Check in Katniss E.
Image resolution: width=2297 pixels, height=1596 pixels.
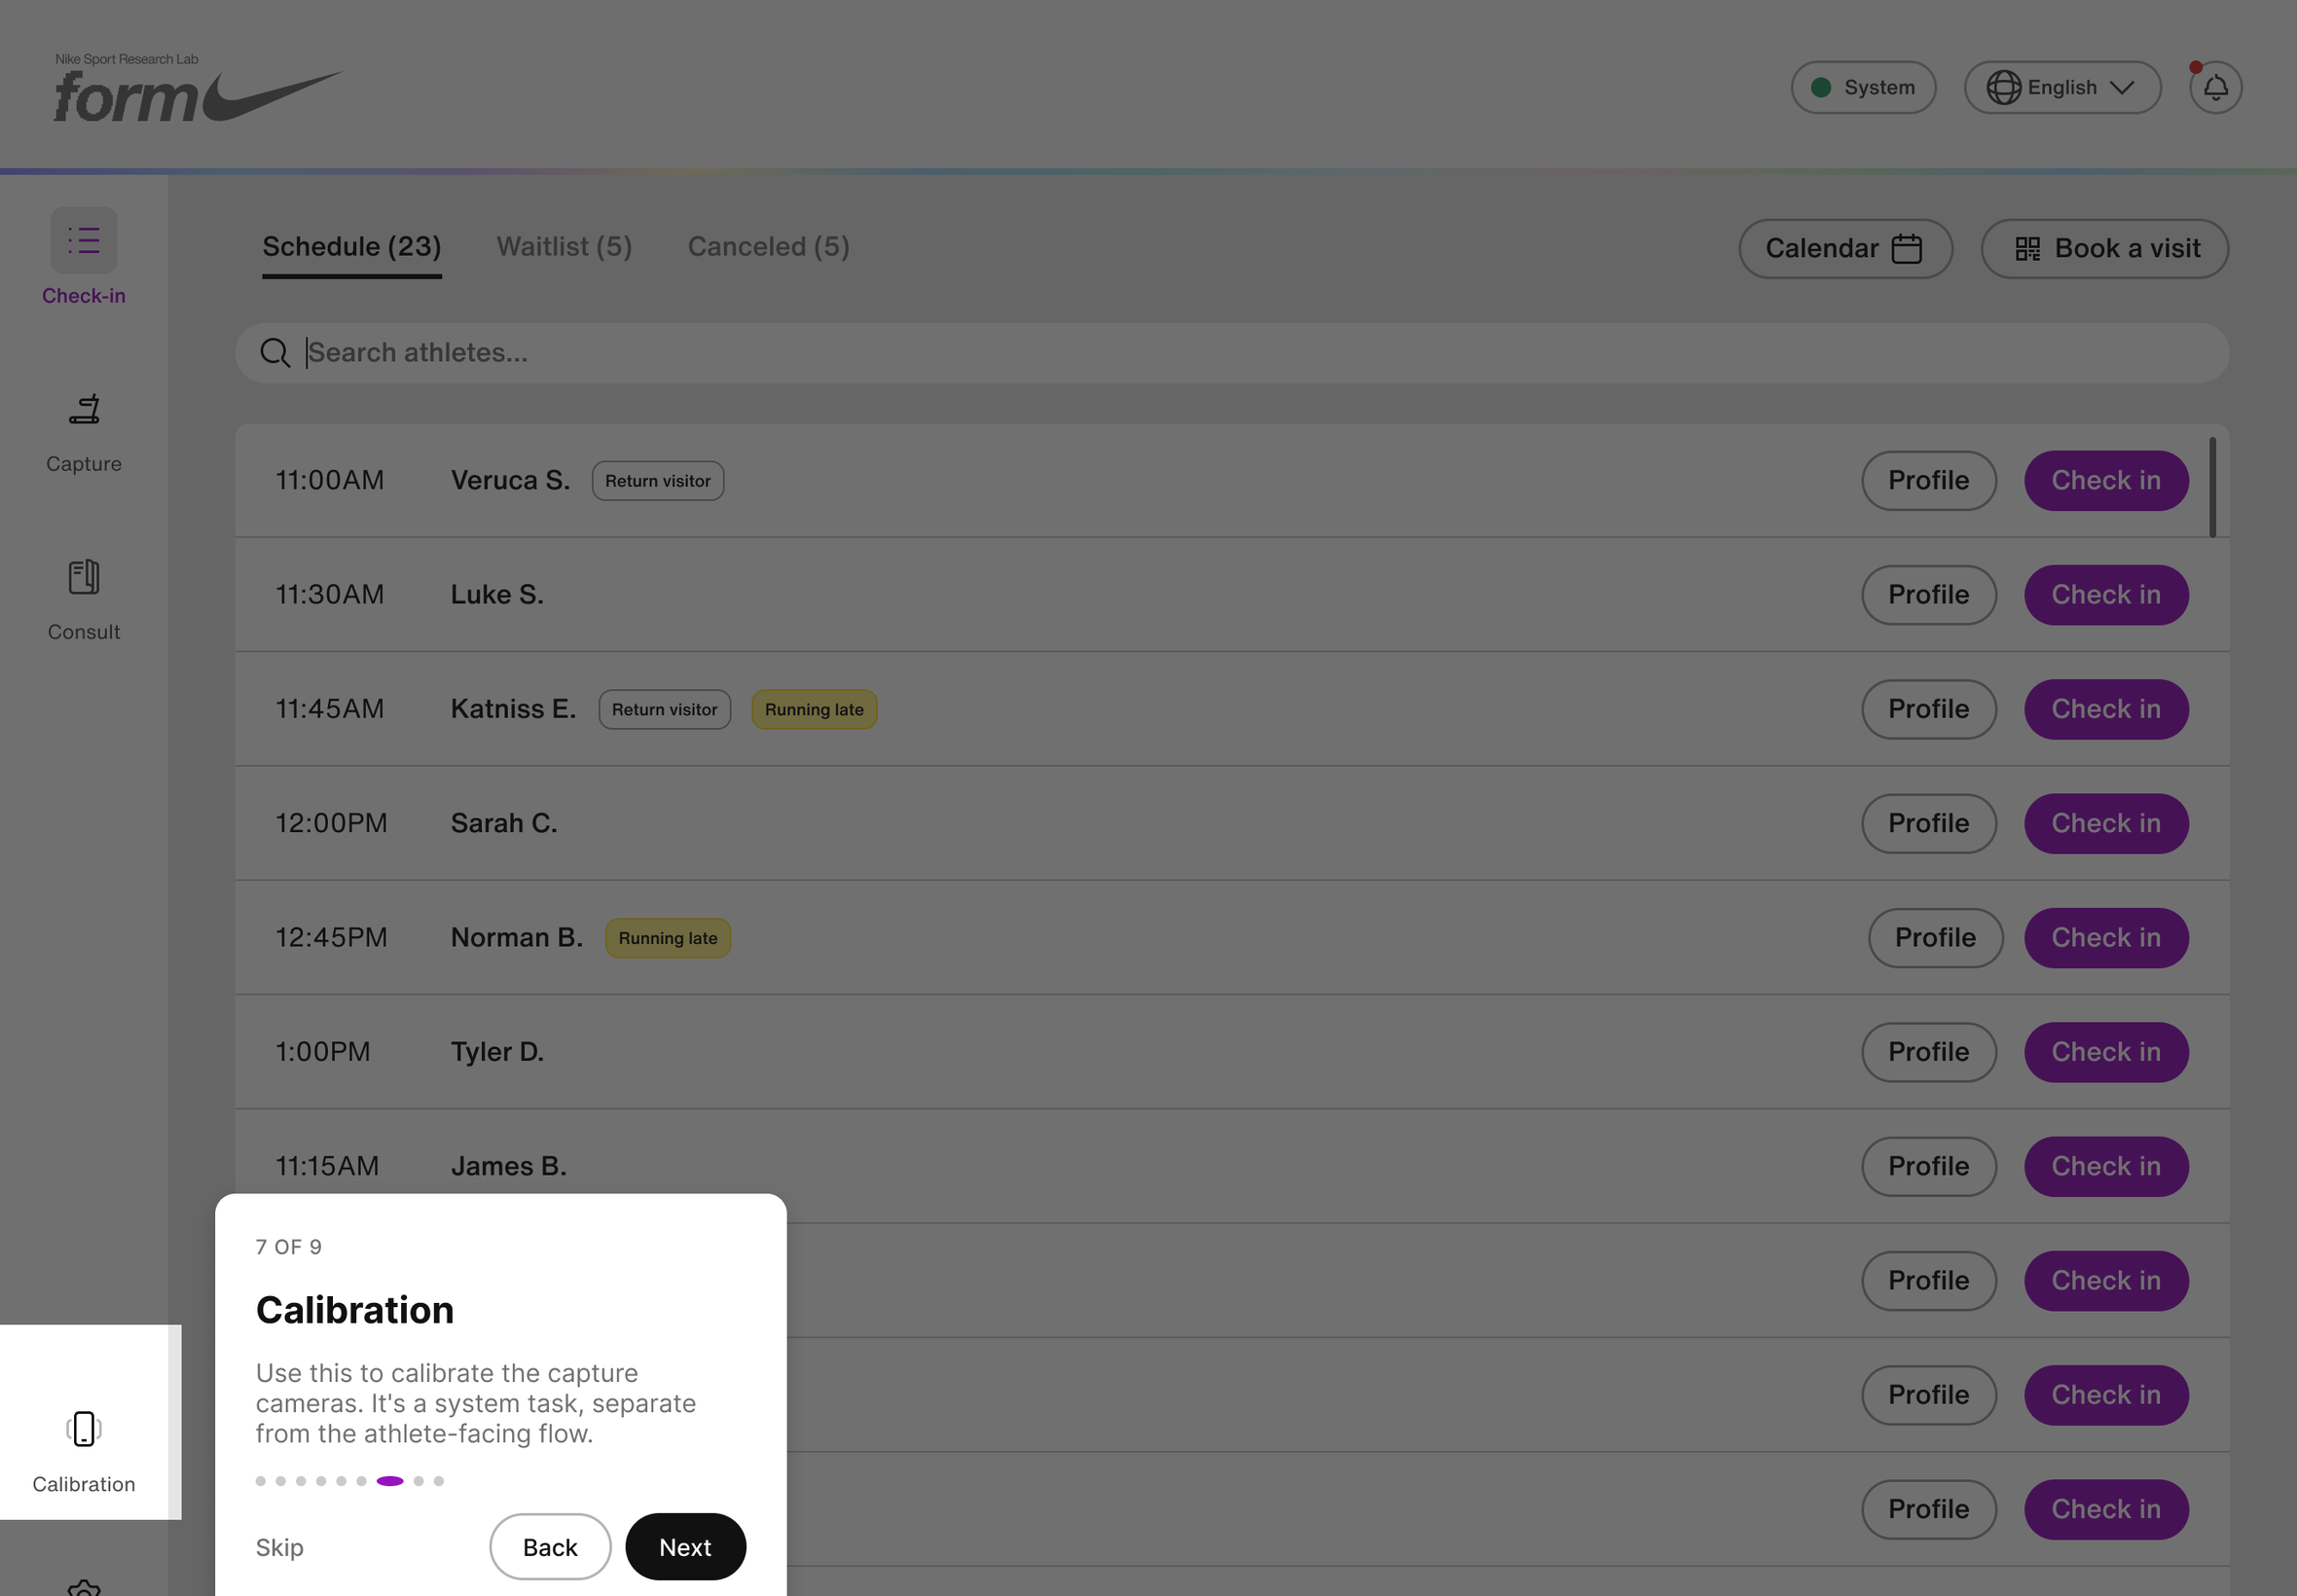pyautogui.click(x=2106, y=709)
